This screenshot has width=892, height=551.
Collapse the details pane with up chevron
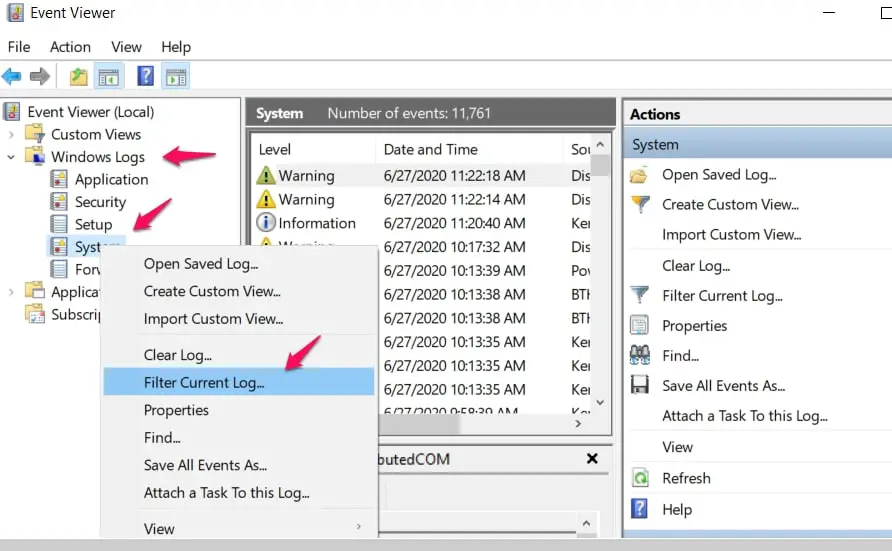click(586, 523)
